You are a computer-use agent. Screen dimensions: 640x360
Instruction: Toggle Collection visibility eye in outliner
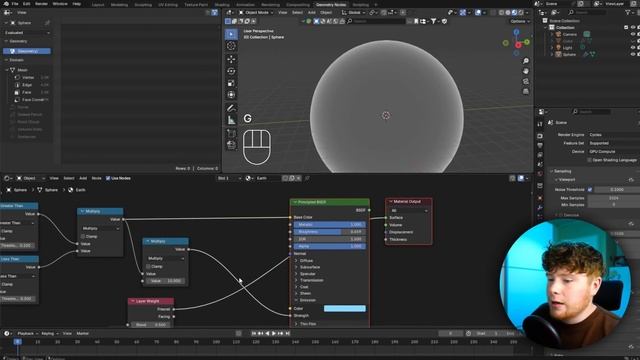pos(633,27)
